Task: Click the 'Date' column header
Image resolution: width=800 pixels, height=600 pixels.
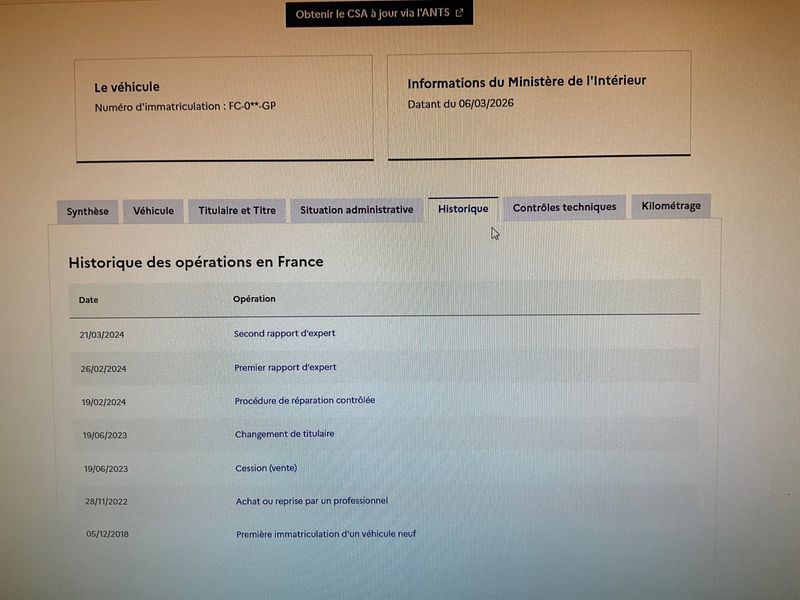Action: [88, 300]
